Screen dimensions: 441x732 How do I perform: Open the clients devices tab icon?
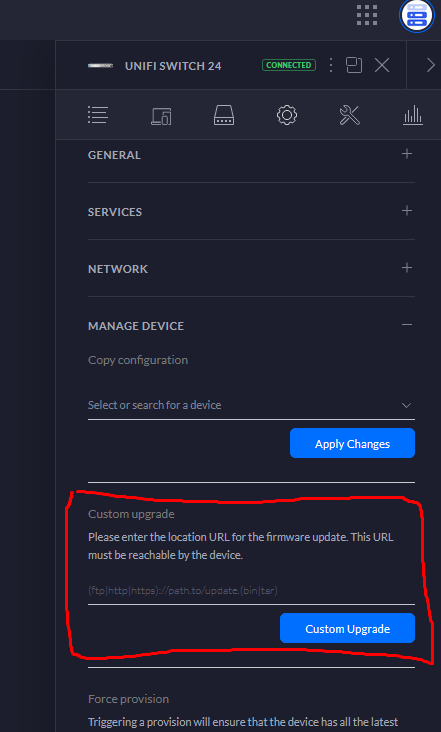click(x=161, y=115)
